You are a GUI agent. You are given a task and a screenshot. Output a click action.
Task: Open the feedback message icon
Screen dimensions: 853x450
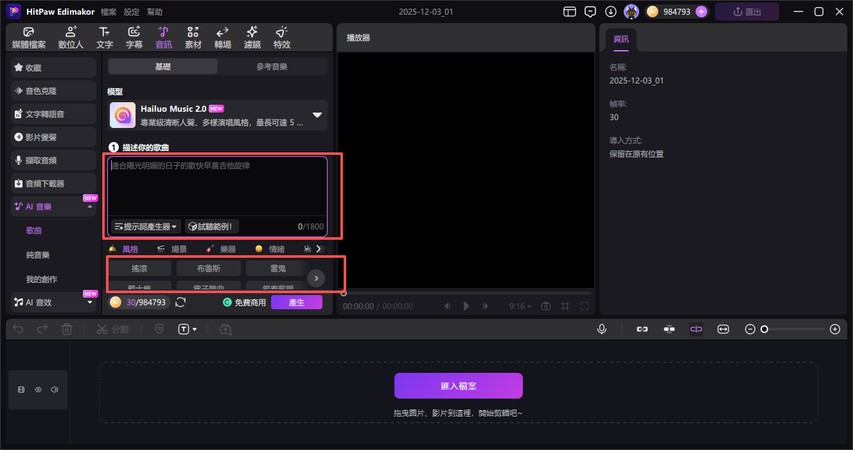(x=590, y=11)
